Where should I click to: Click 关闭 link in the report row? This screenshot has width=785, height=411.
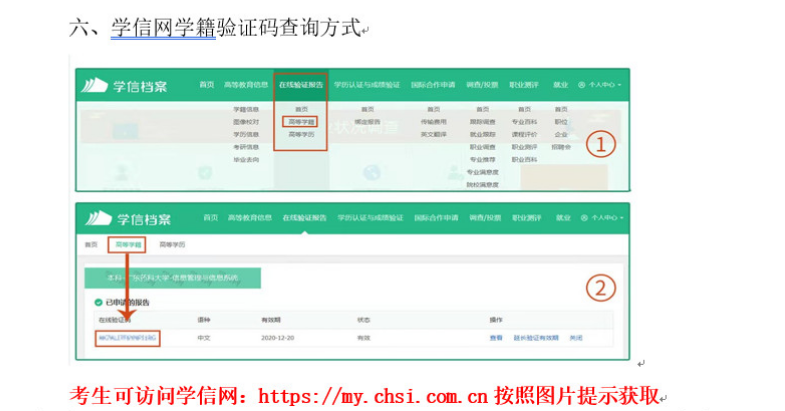(x=576, y=338)
